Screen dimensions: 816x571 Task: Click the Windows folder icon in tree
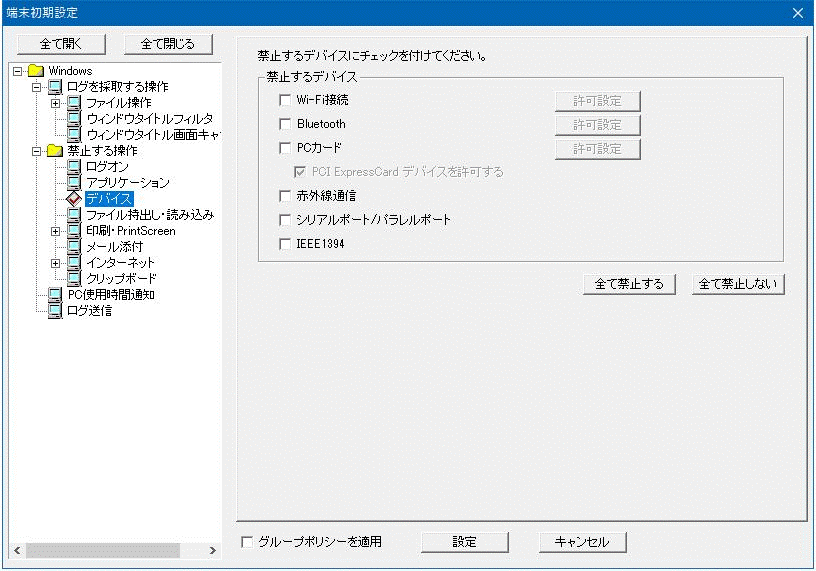tap(36, 70)
